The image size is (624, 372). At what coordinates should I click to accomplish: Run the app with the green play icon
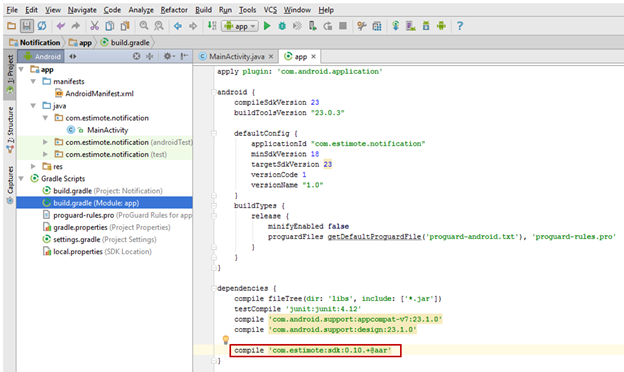267,26
